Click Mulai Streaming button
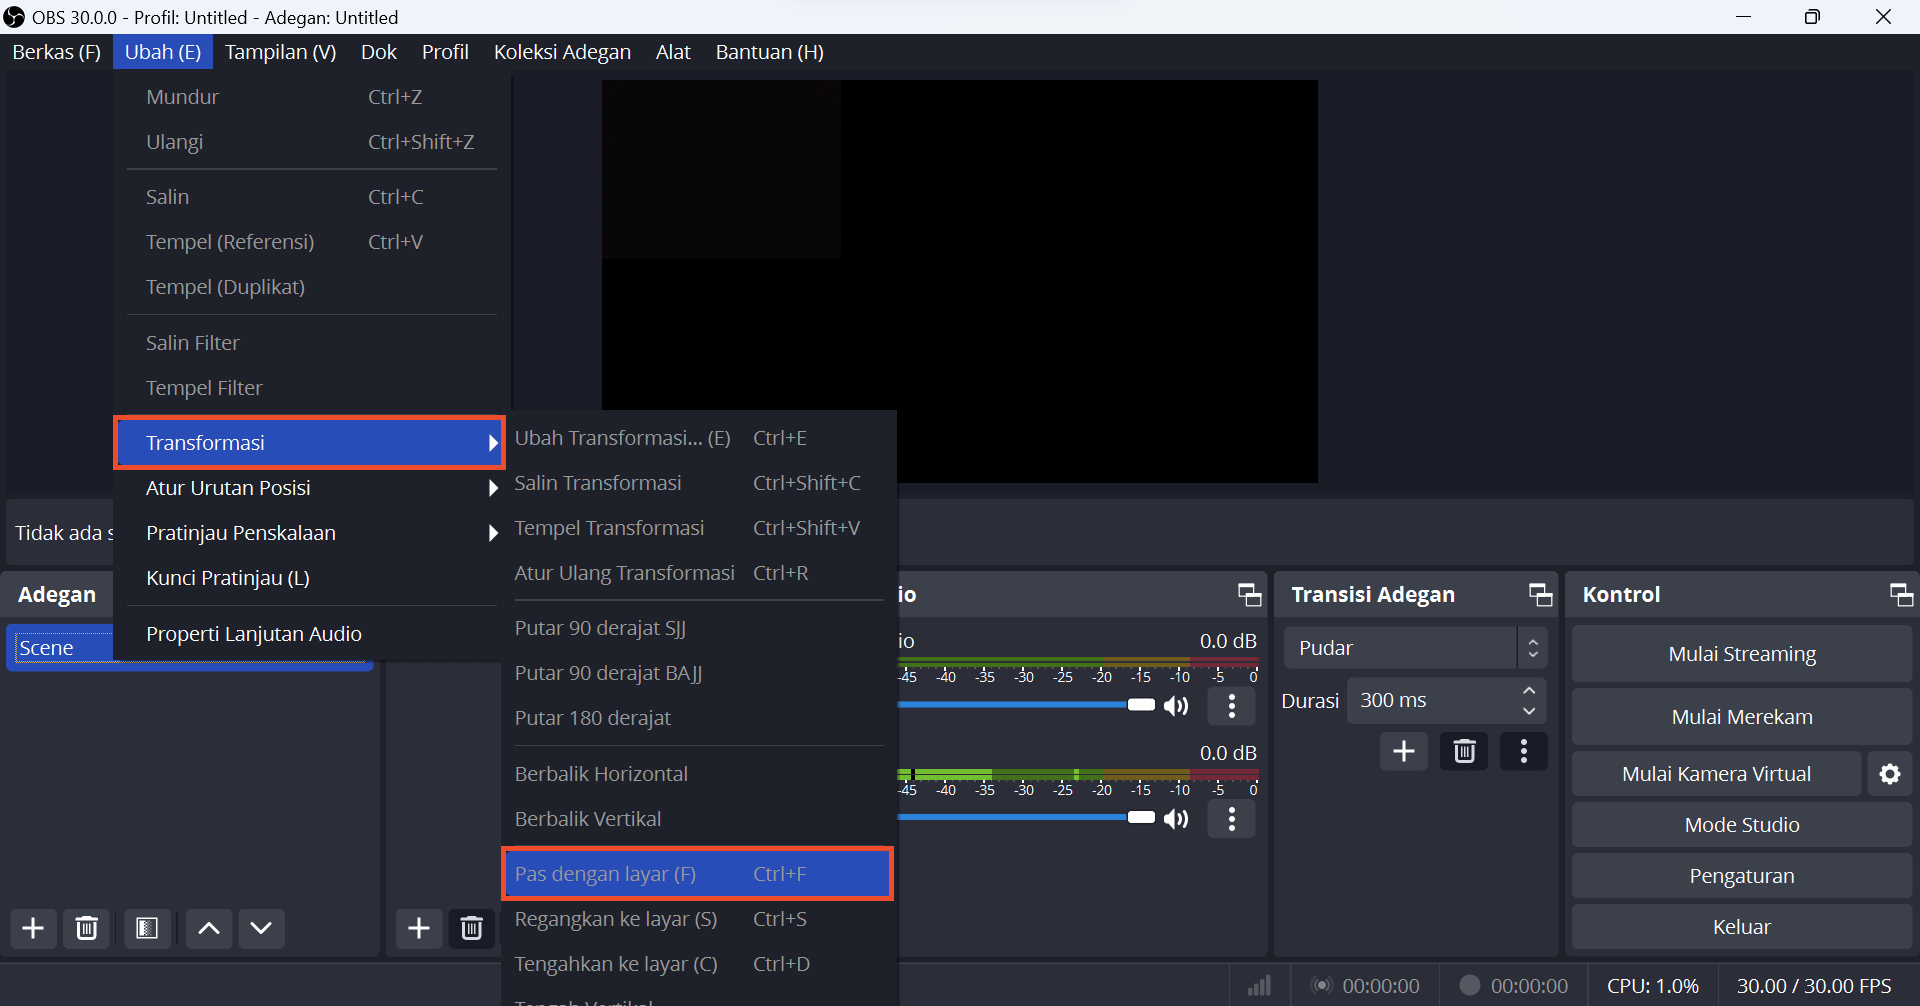Screen dimensions: 1920x1006 point(1741,654)
